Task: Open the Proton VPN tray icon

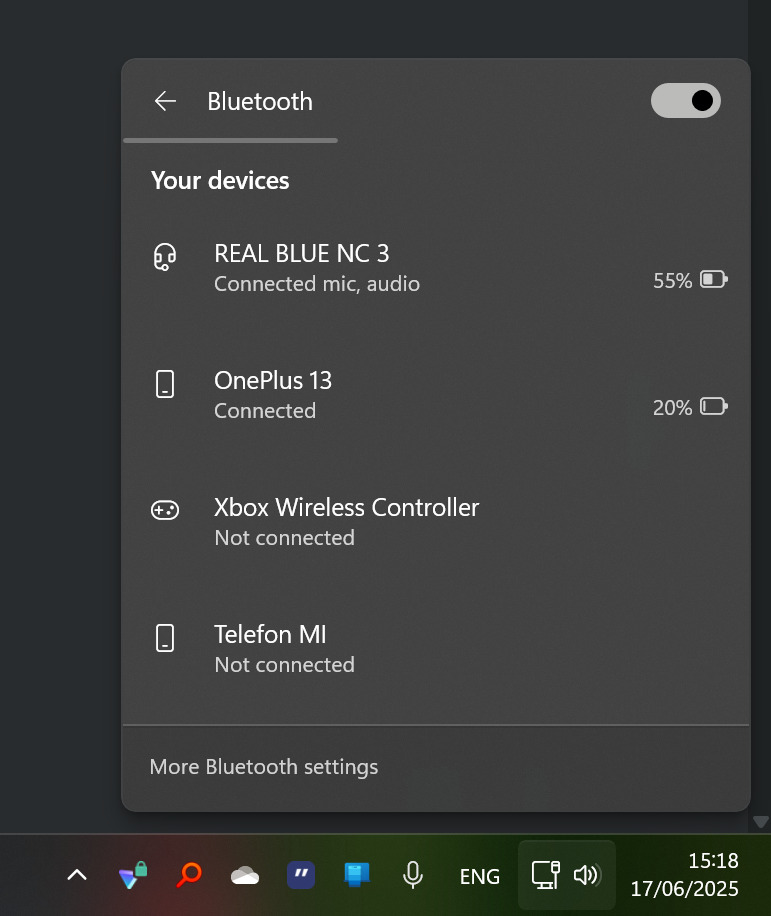Action: click(133, 876)
